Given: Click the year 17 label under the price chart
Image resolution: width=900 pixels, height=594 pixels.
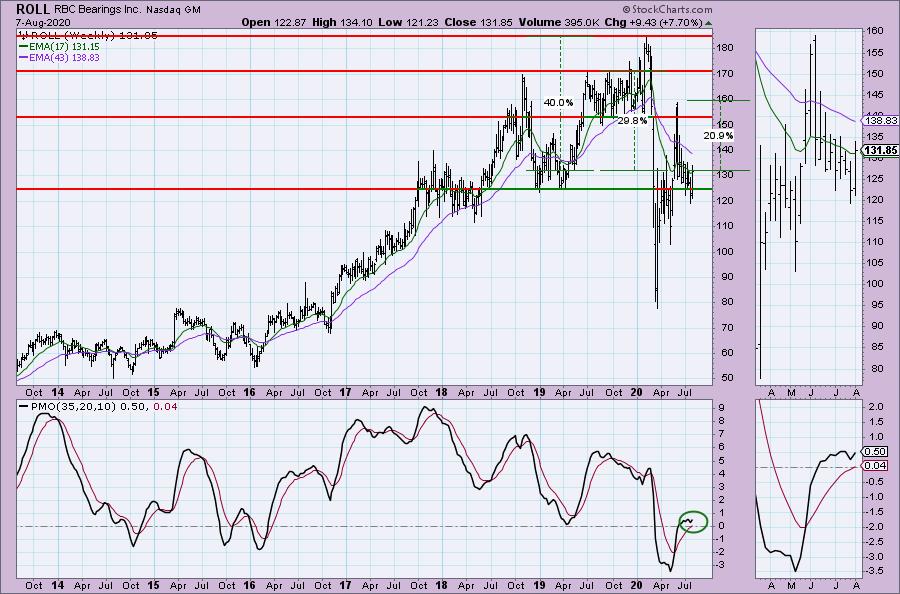Looking at the screenshot, I should pos(345,393).
